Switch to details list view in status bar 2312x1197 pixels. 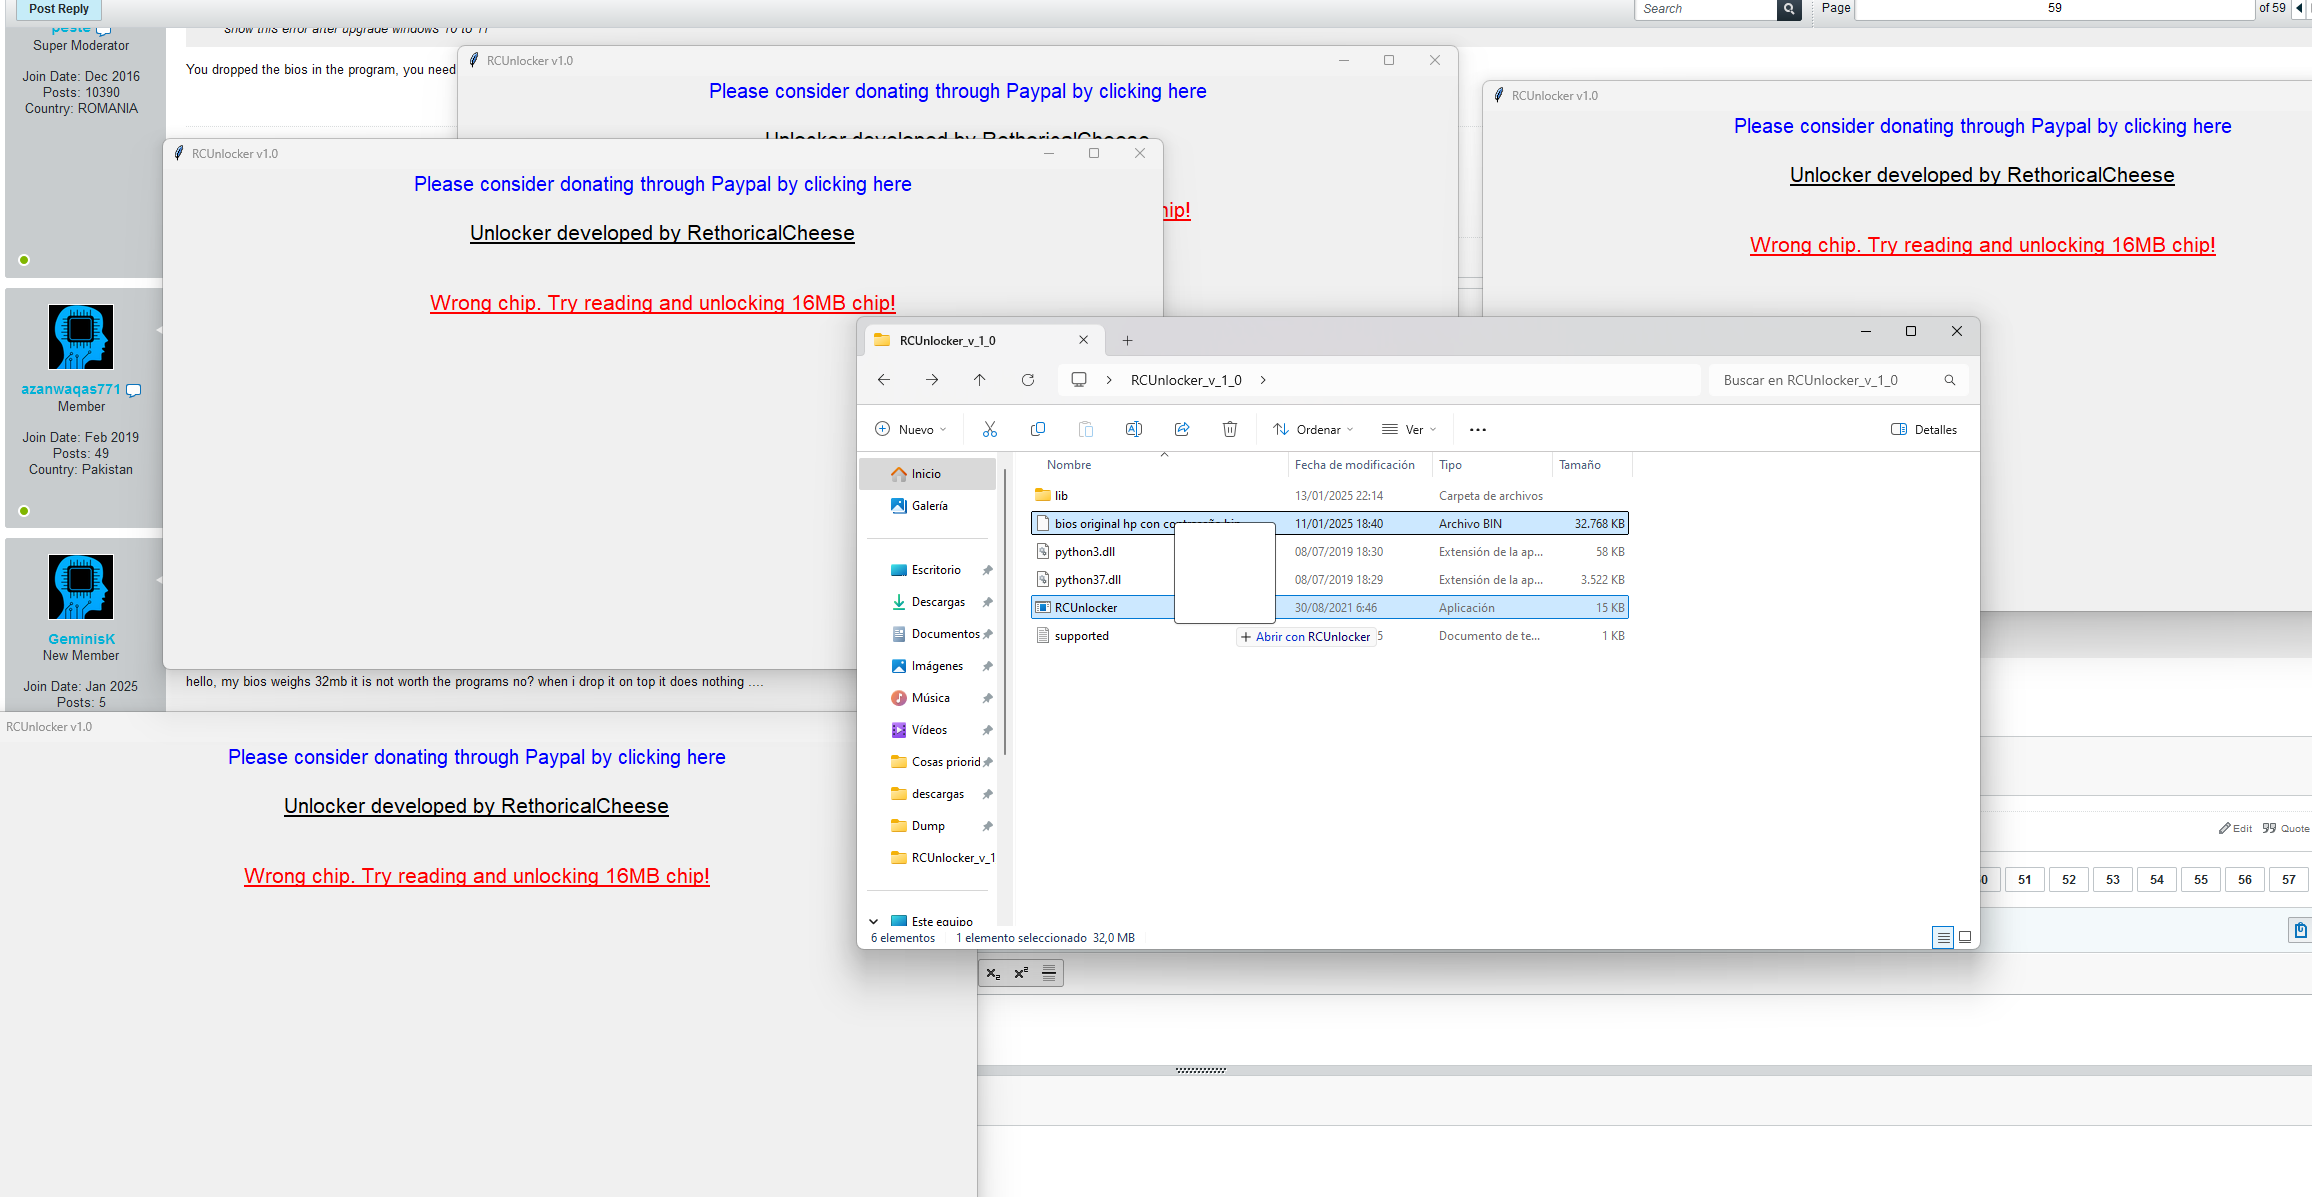[x=1942, y=937]
